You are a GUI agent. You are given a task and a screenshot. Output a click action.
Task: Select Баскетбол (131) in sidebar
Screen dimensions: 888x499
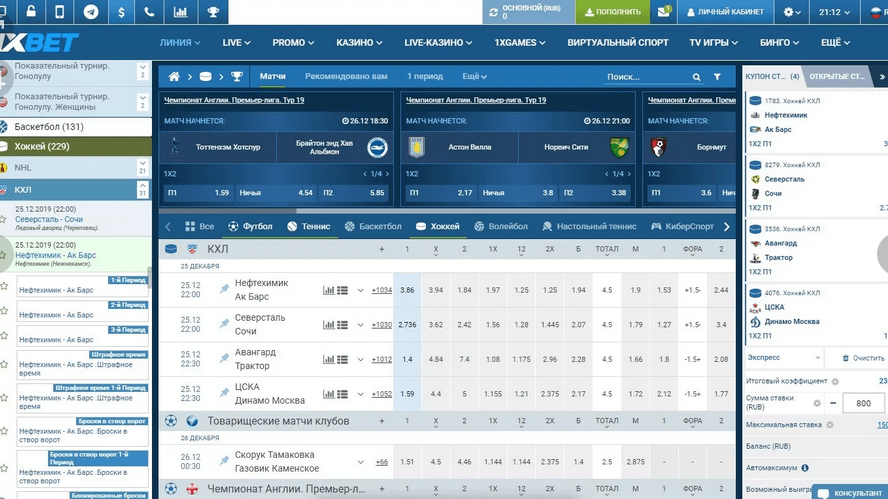76,127
